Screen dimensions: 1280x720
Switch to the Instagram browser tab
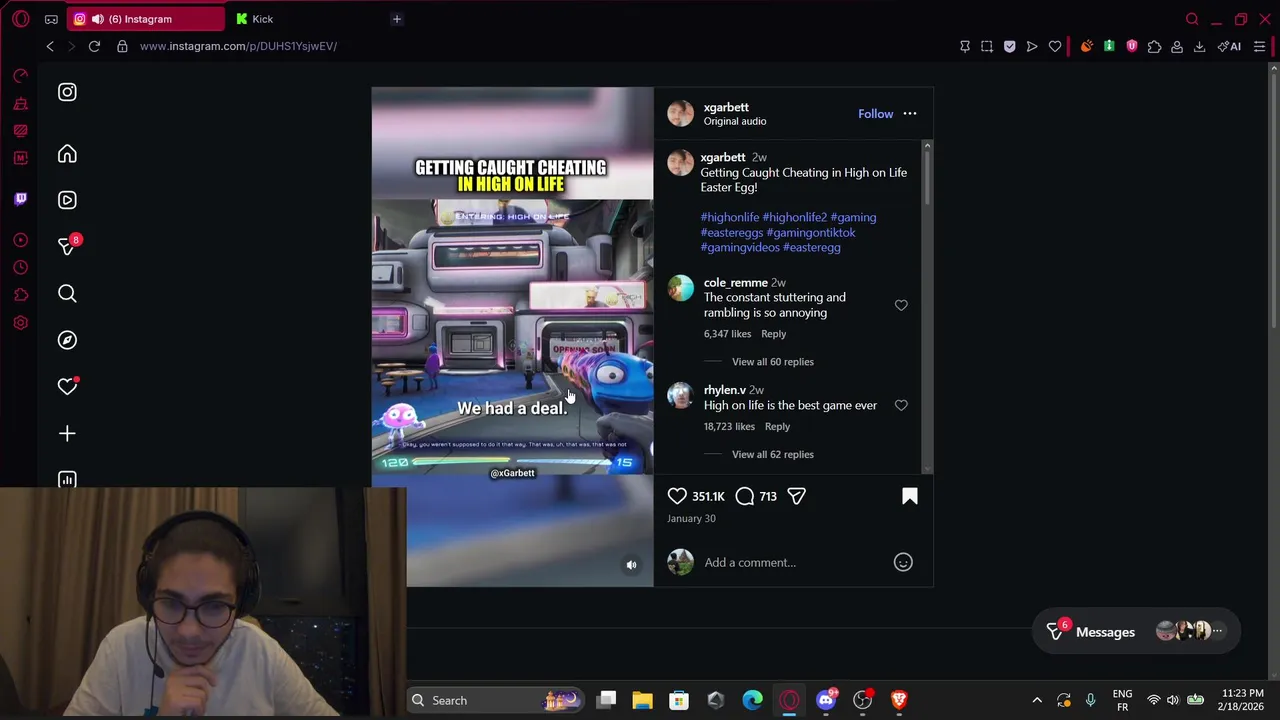pos(147,19)
